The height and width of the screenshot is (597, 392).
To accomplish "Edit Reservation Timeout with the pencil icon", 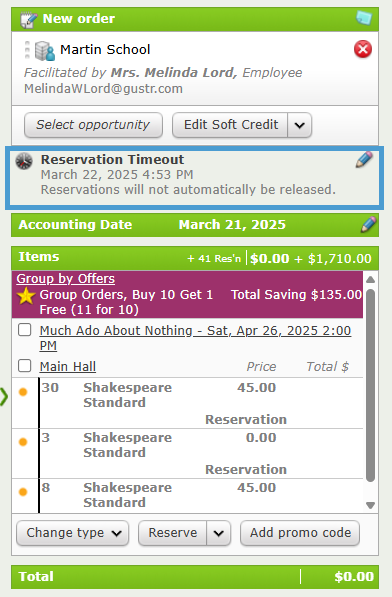I will pos(364,160).
